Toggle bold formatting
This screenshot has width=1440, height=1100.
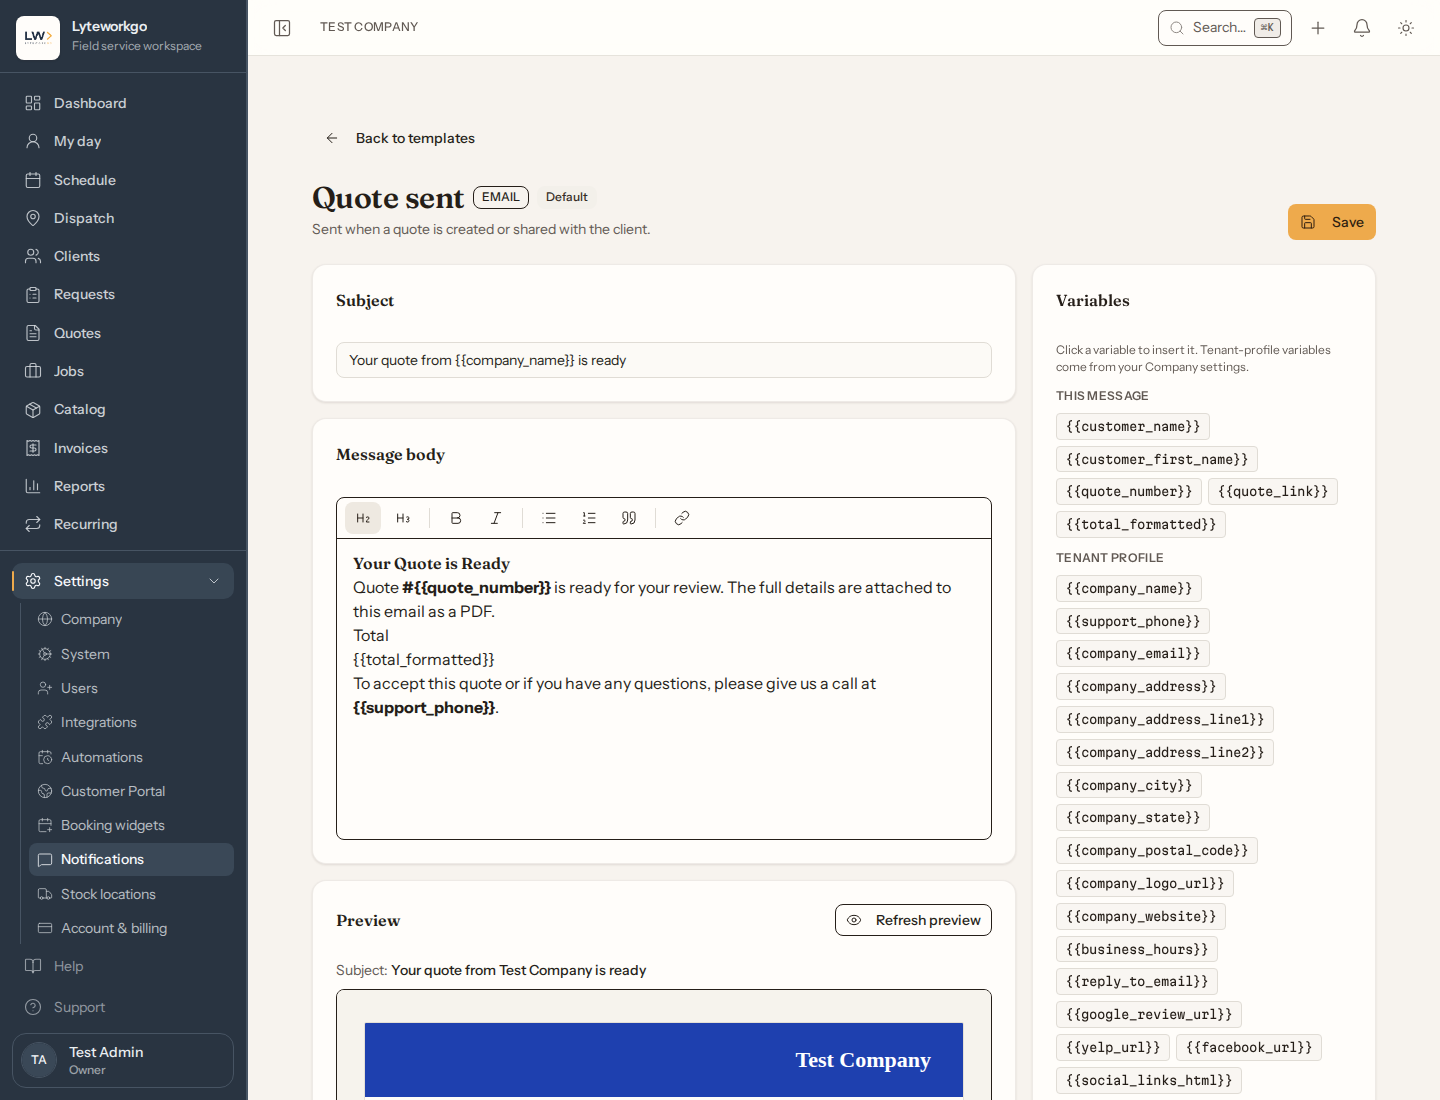pyautogui.click(x=456, y=518)
